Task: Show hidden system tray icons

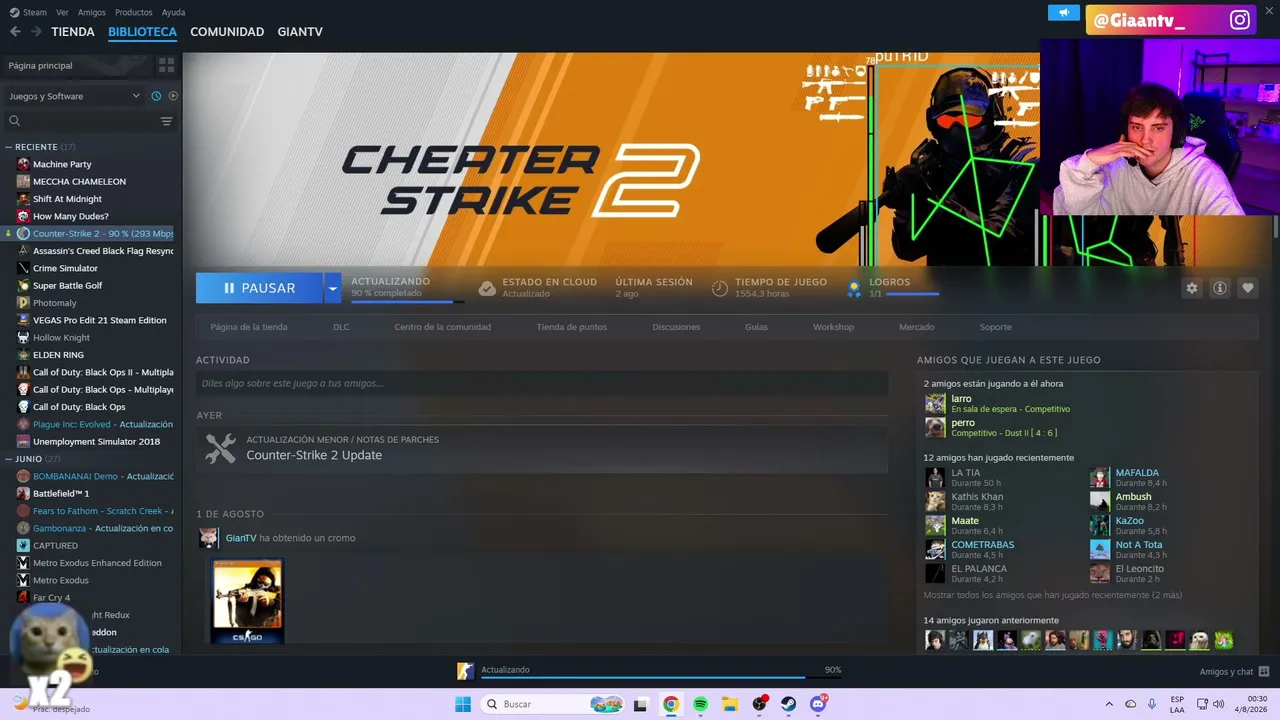Action: (1109, 704)
